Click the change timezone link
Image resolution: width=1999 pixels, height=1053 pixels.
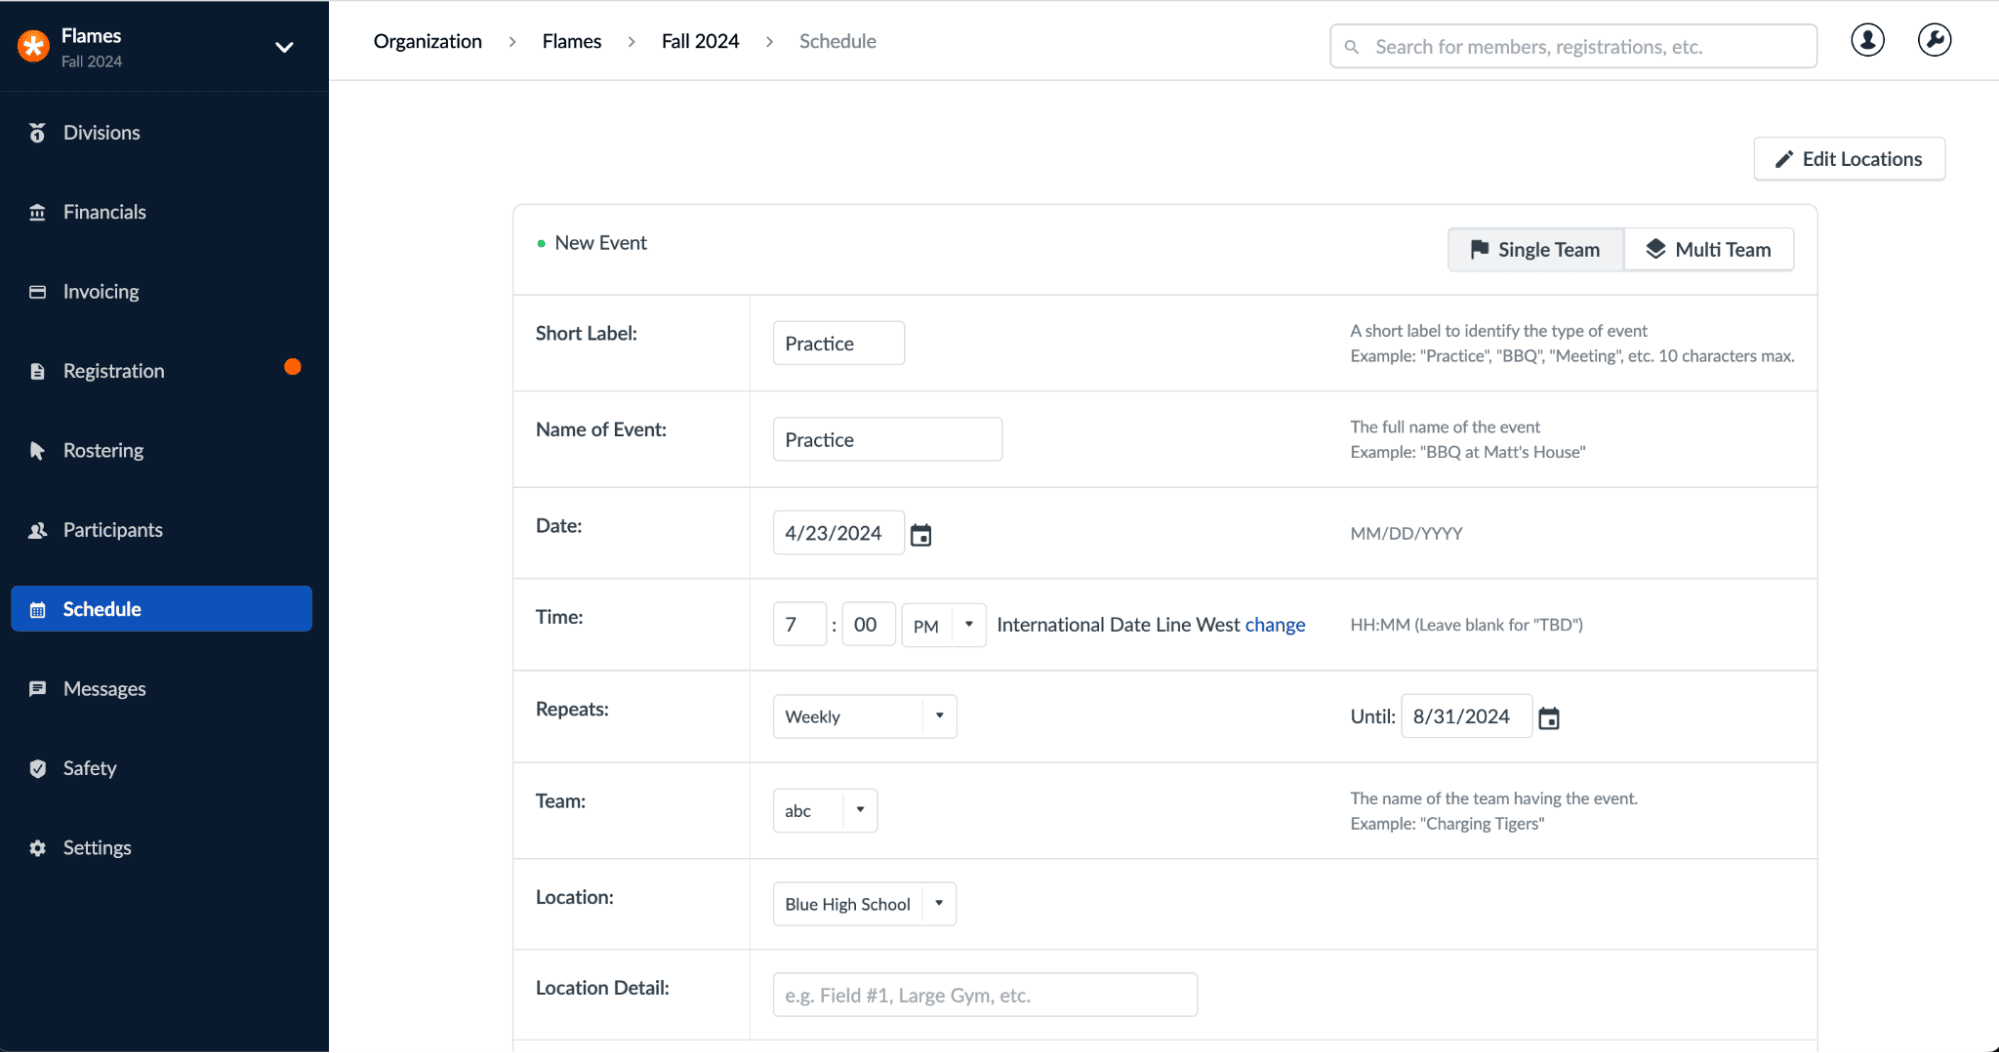pos(1275,624)
